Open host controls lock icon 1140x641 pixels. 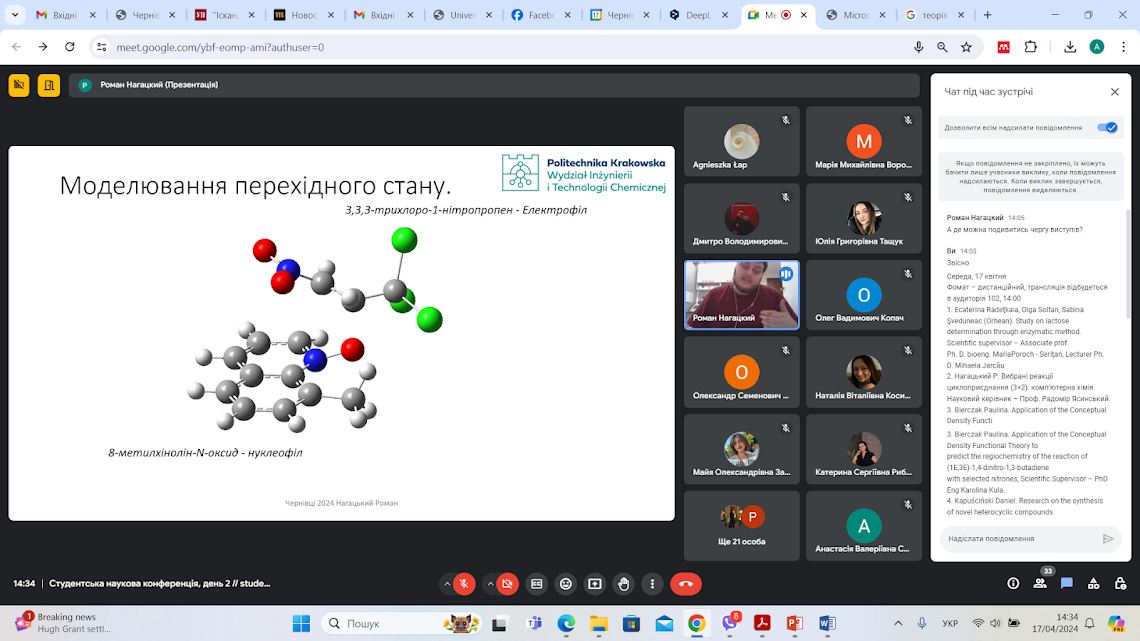coord(1120,584)
